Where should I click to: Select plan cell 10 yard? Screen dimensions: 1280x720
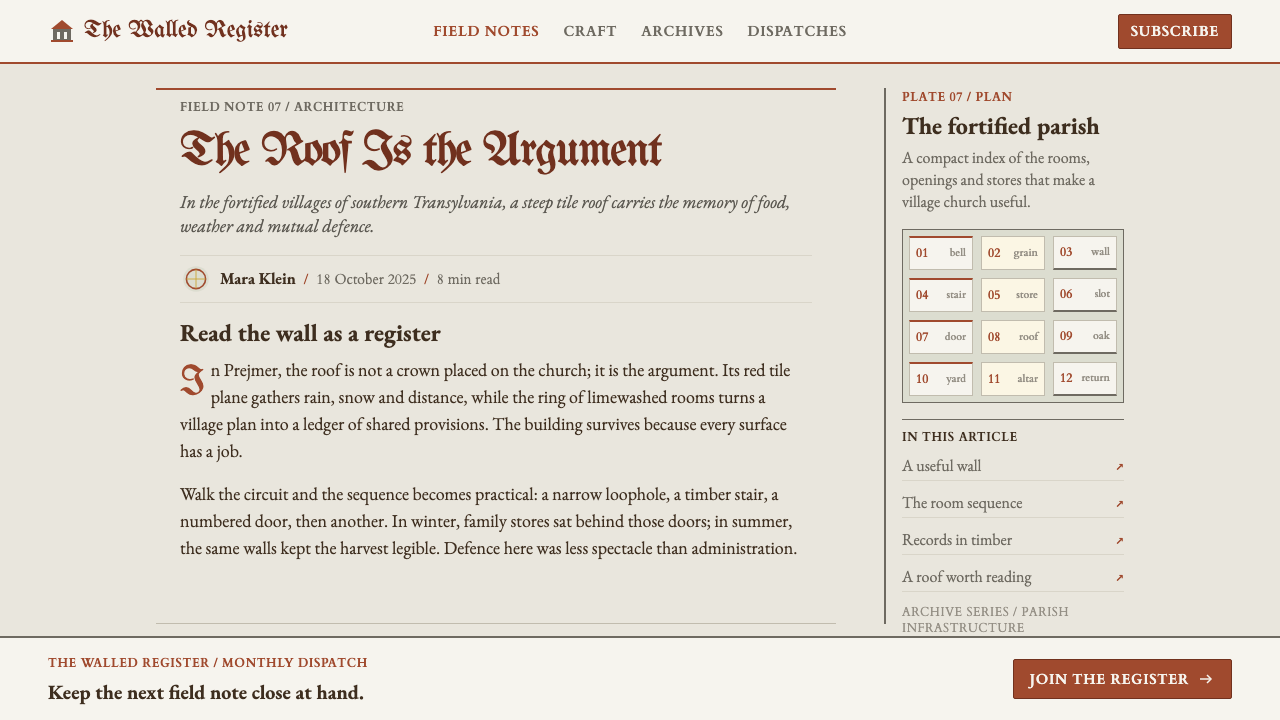coord(941,379)
